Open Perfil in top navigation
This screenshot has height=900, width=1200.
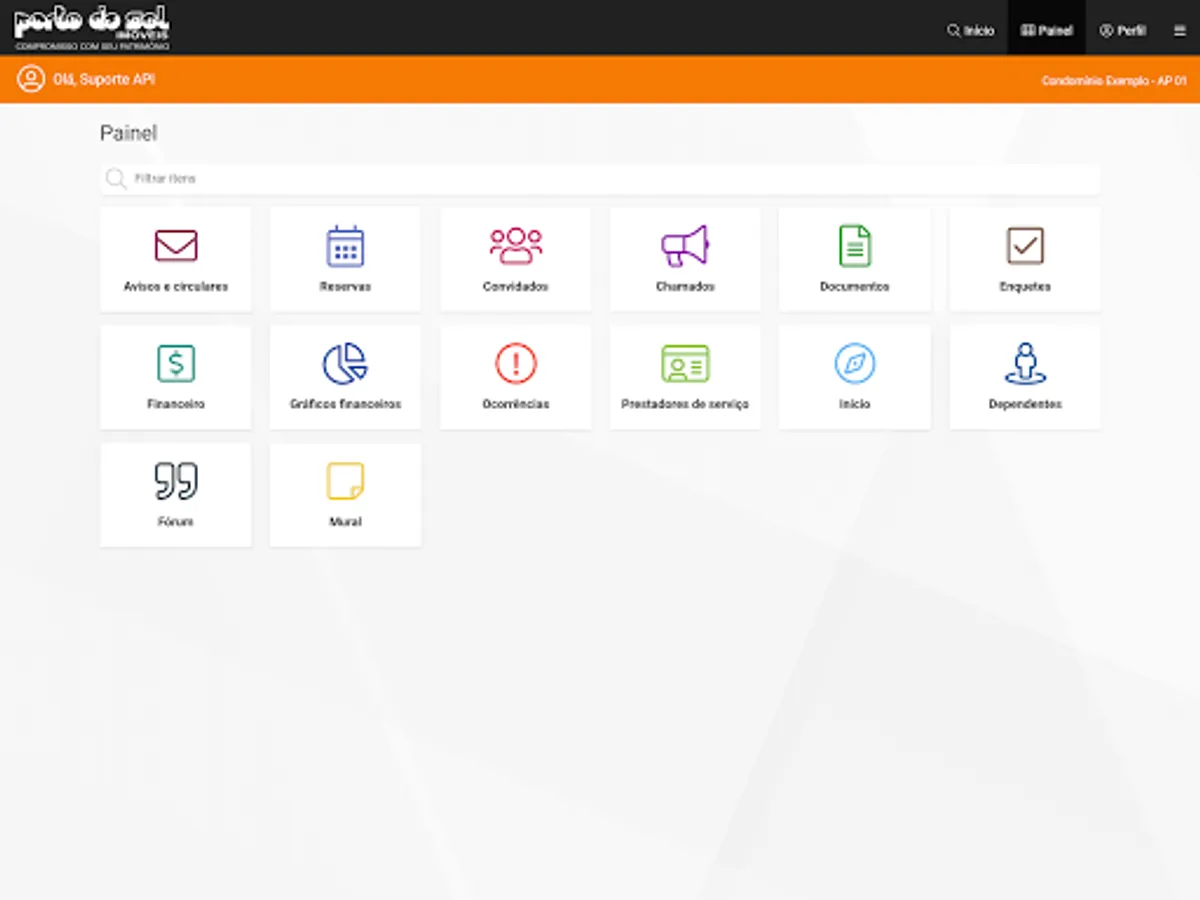click(x=1122, y=31)
